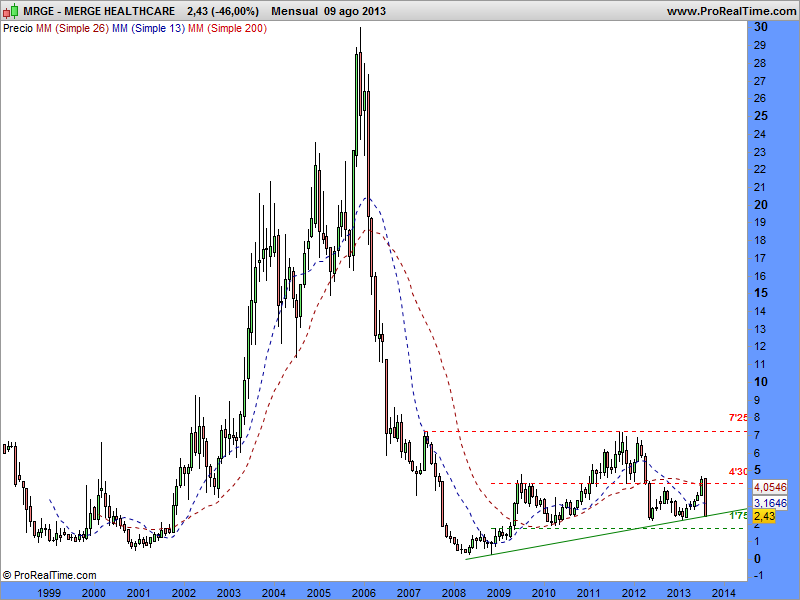Click the price change 2,43 (-46,00%)
This screenshot has width=800, height=600.
point(223,11)
